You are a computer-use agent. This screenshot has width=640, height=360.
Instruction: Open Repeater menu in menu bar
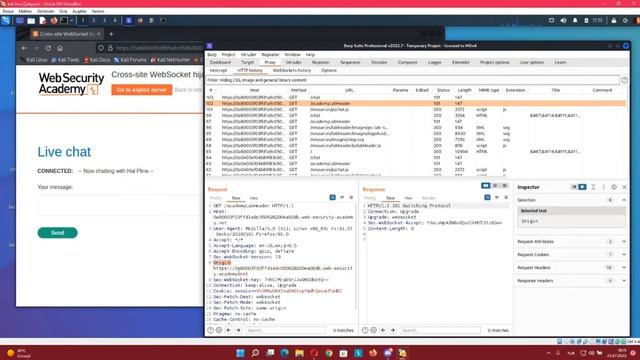click(x=270, y=55)
